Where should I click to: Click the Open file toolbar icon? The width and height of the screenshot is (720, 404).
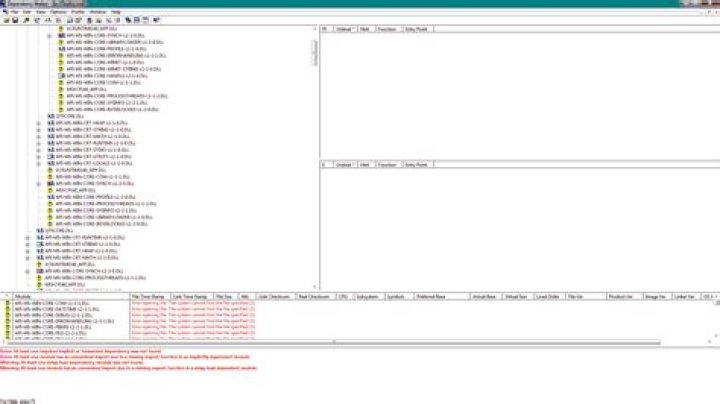(6, 21)
